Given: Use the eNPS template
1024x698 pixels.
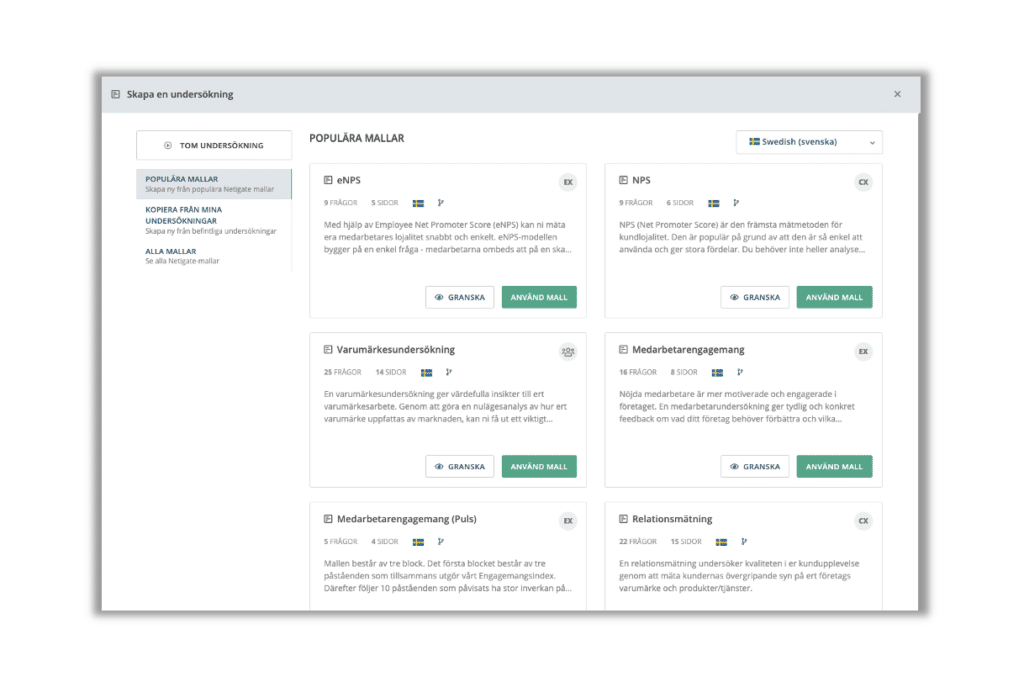Looking at the screenshot, I should (x=539, y=297).
